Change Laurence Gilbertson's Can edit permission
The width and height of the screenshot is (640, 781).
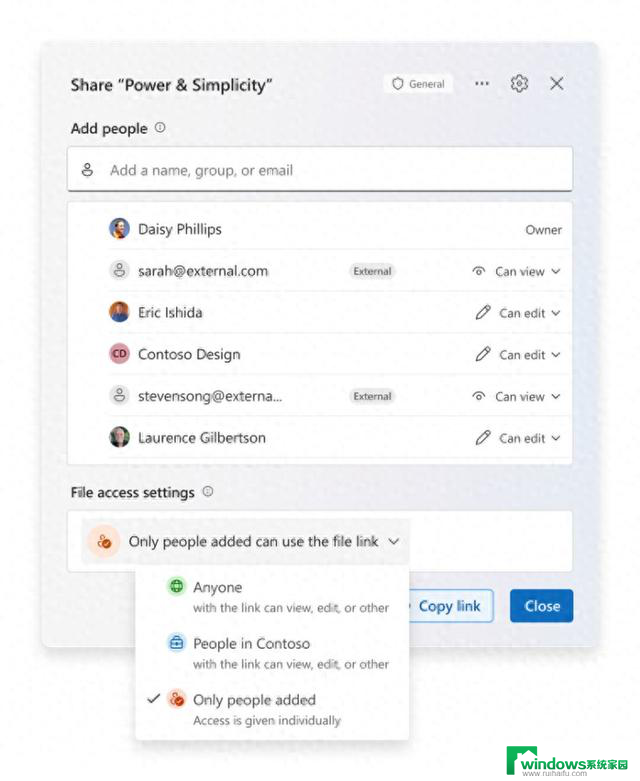(x=518, y=438)
